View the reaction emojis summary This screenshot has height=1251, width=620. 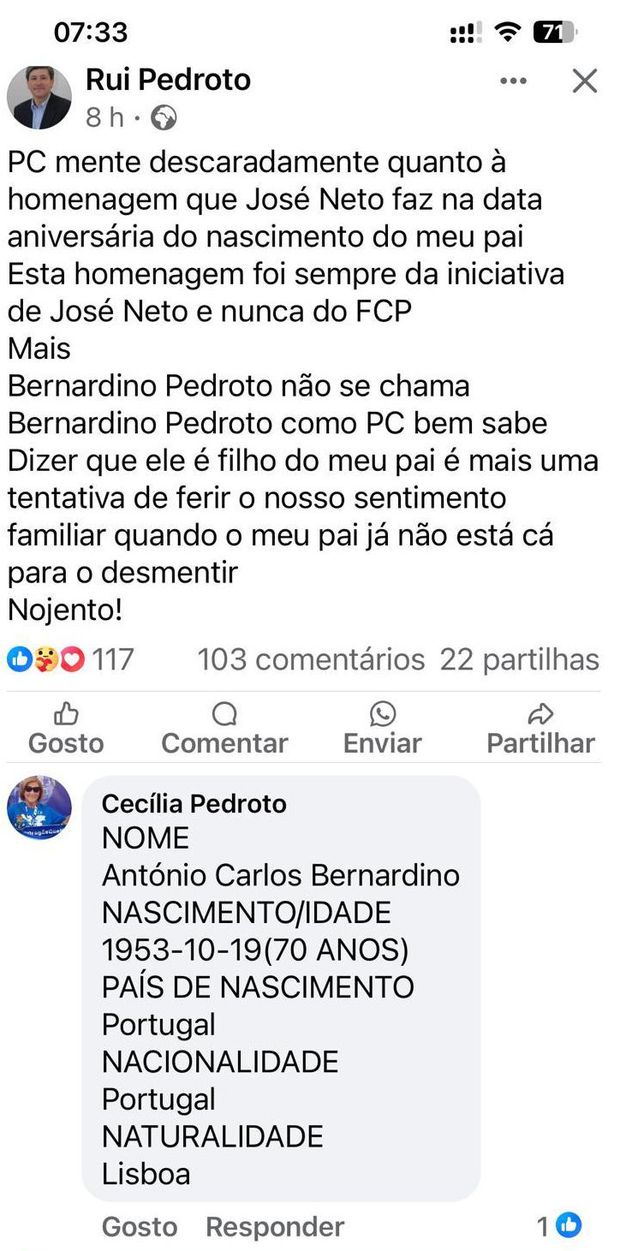(46, 660)
